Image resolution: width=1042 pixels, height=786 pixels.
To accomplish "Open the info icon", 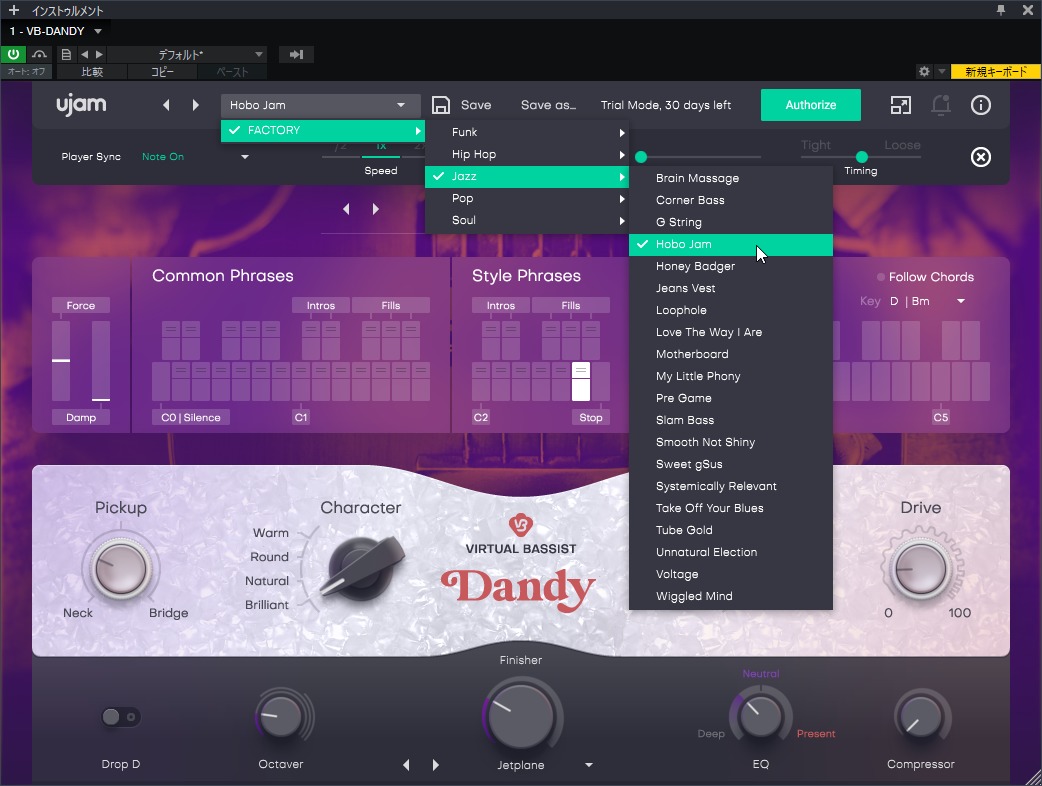I will coord(981,105).
